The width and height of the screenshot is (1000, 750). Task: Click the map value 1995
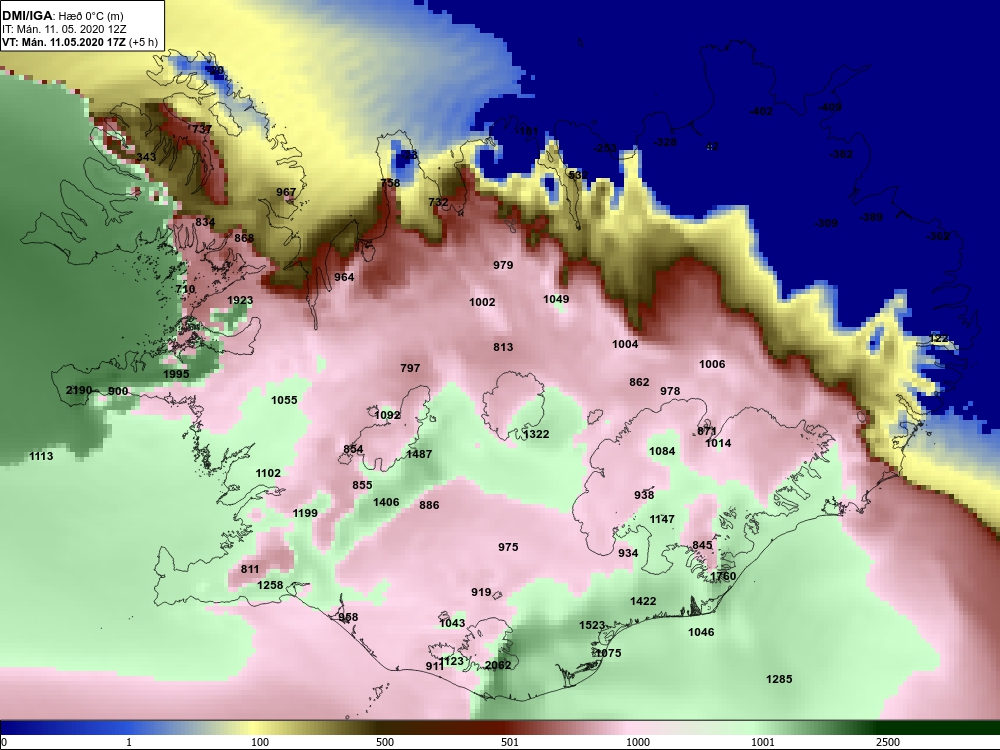point(176,374)
